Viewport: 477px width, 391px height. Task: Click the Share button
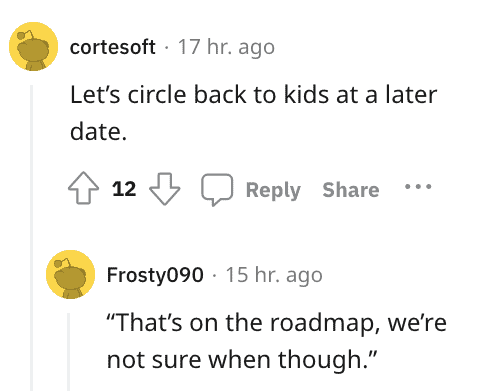(351, 190)
